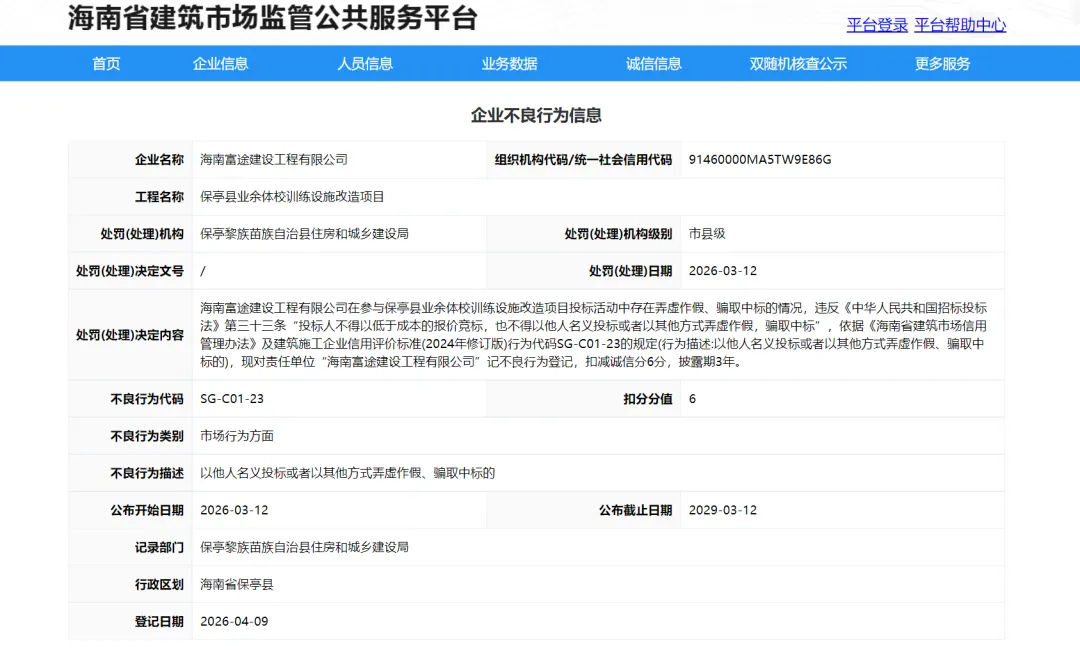Select company name 海南富途建设工程有限公司 value

(x=273, y=159)
